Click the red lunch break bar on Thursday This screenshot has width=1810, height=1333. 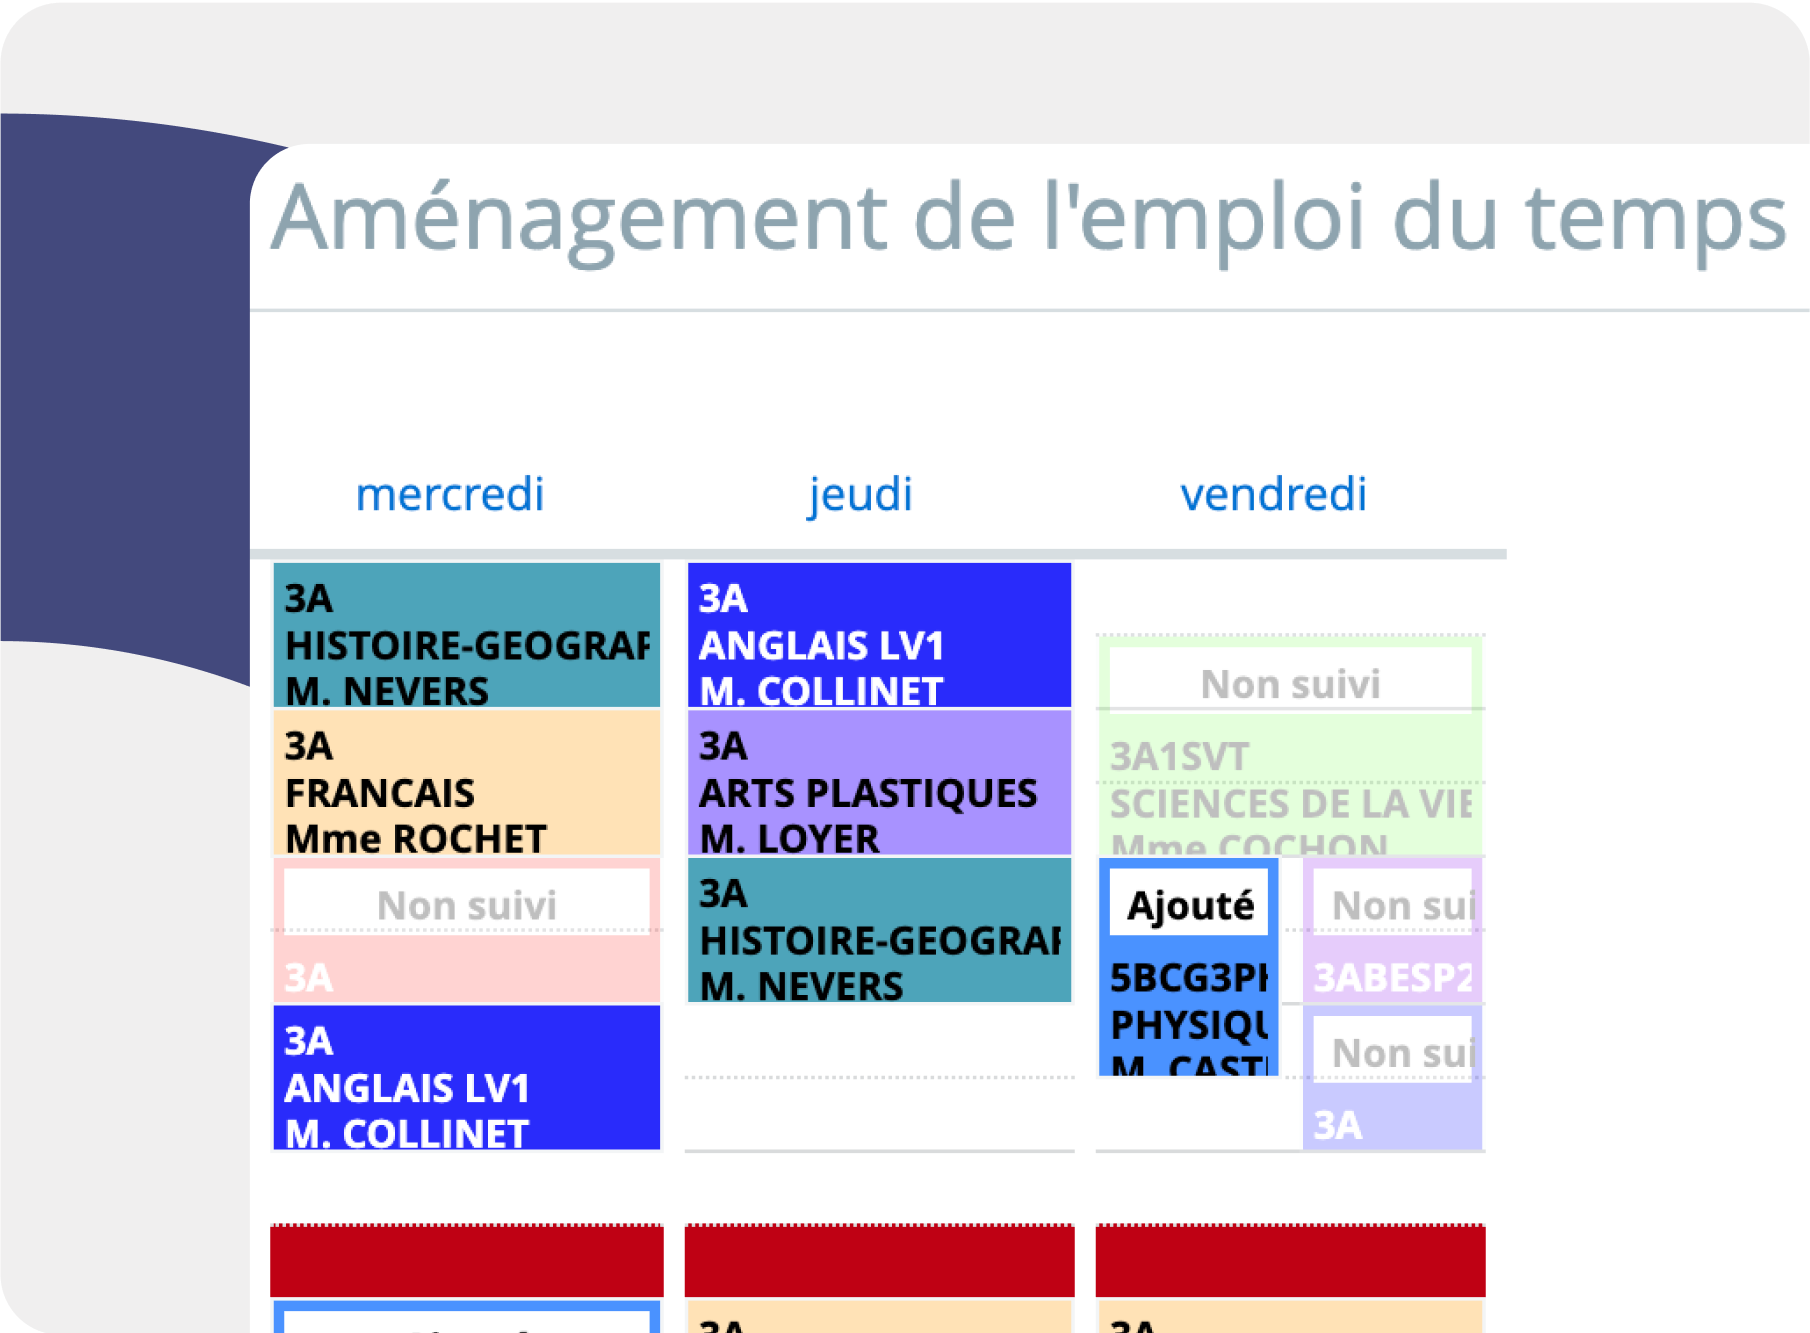(x=879, y=1260)
